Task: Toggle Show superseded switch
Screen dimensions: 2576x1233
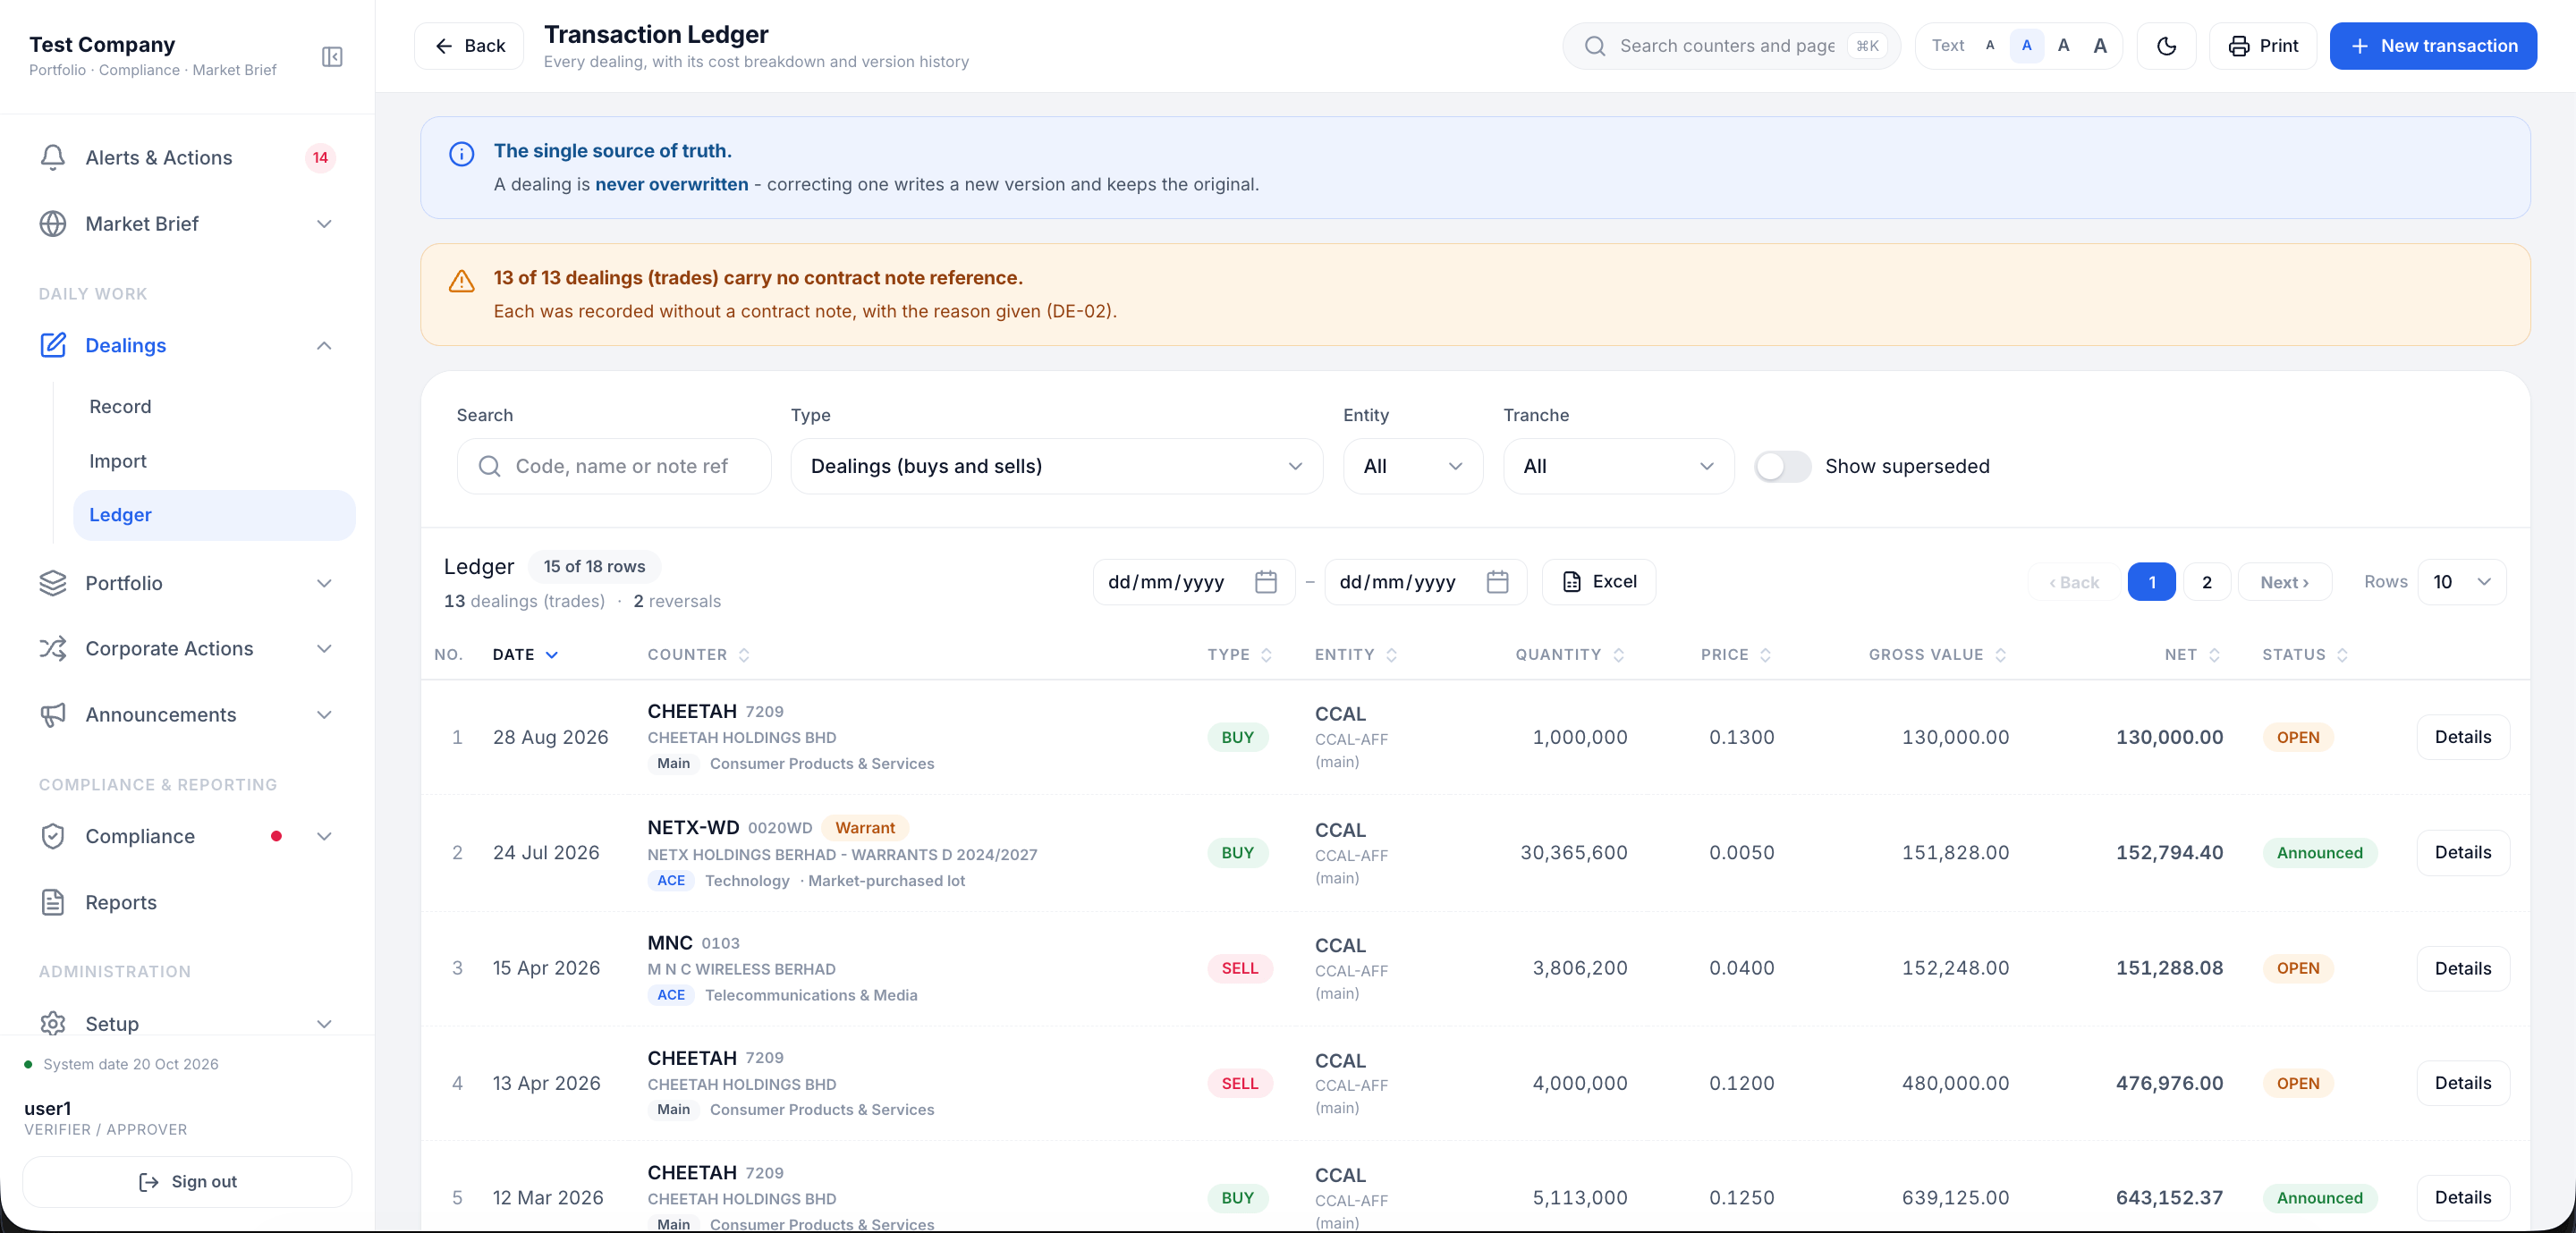Action: point(1782,466)
